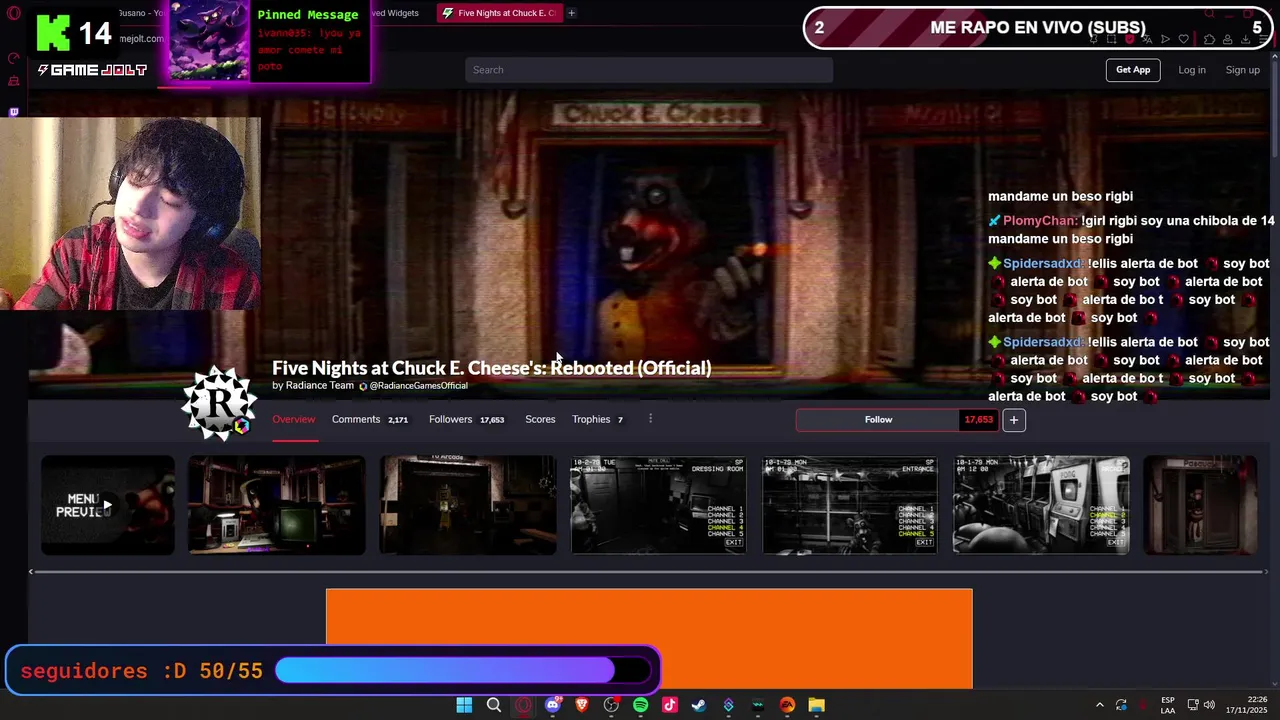Screen dimensions: 1280x720
Task: Launch Brave browser from the taskbar
Action: tap(582, 705)
